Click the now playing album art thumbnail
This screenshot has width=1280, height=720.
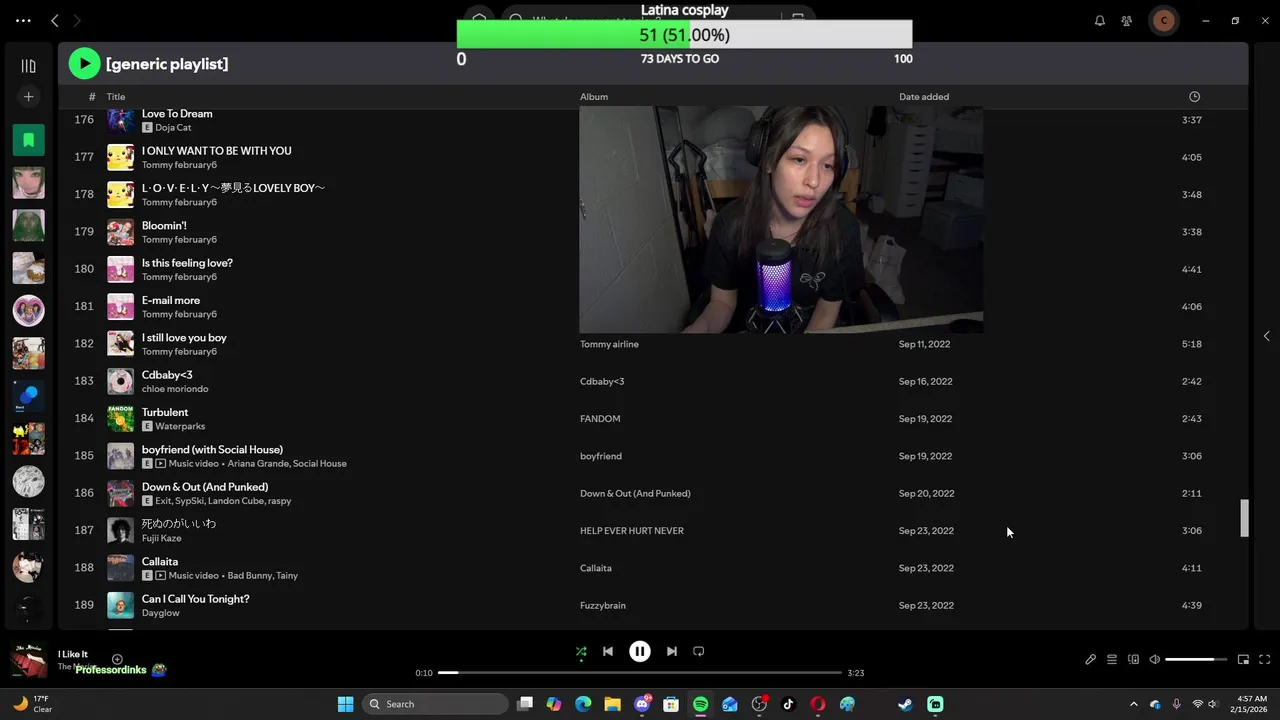(29, 660)
